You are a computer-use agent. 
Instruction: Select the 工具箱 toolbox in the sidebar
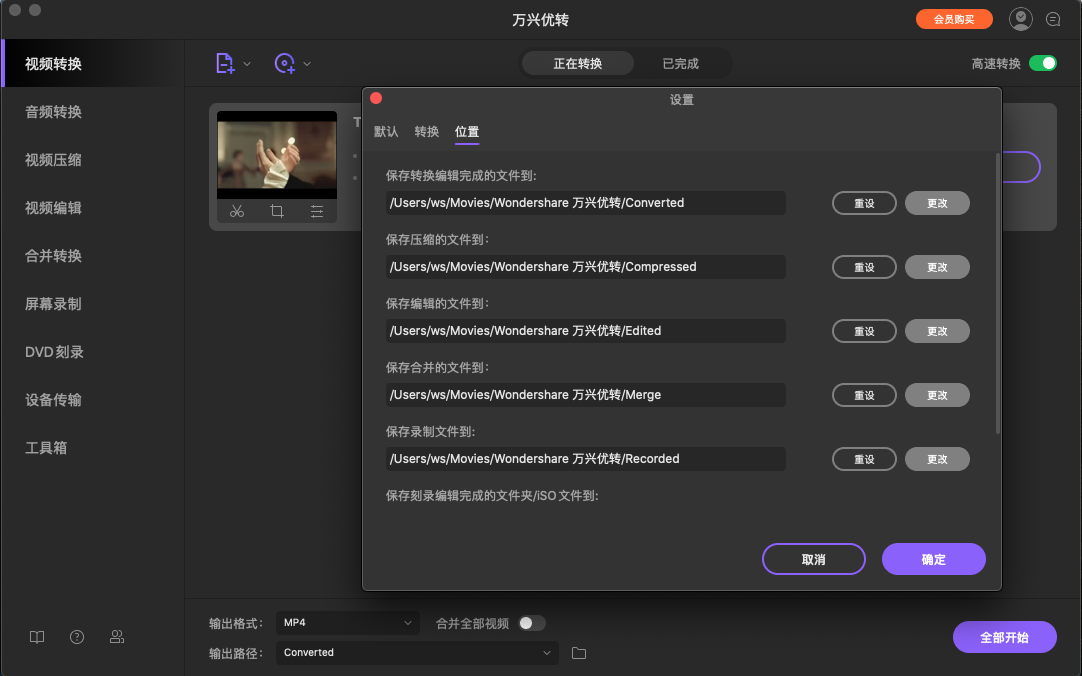[47, 447]
